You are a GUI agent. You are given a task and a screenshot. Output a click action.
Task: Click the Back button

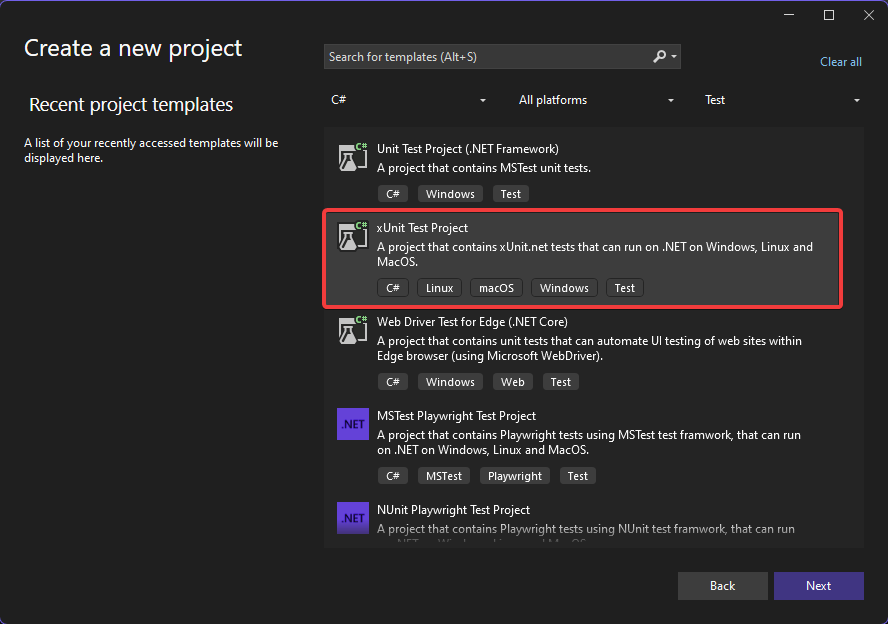pyautogui.click(x=722, y=586)
